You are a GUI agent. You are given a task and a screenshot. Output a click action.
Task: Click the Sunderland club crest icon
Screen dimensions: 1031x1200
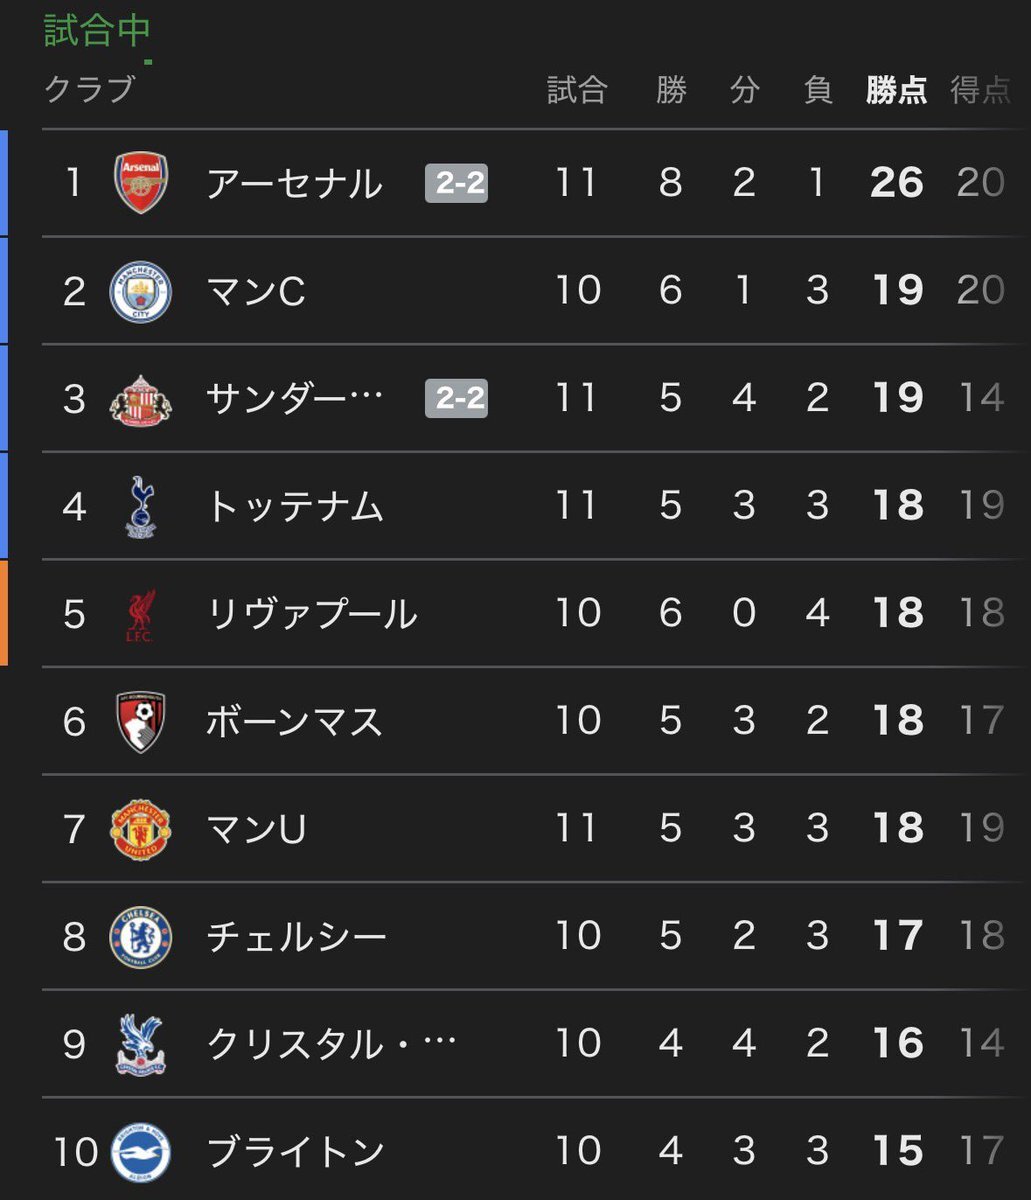coord(141,399)
